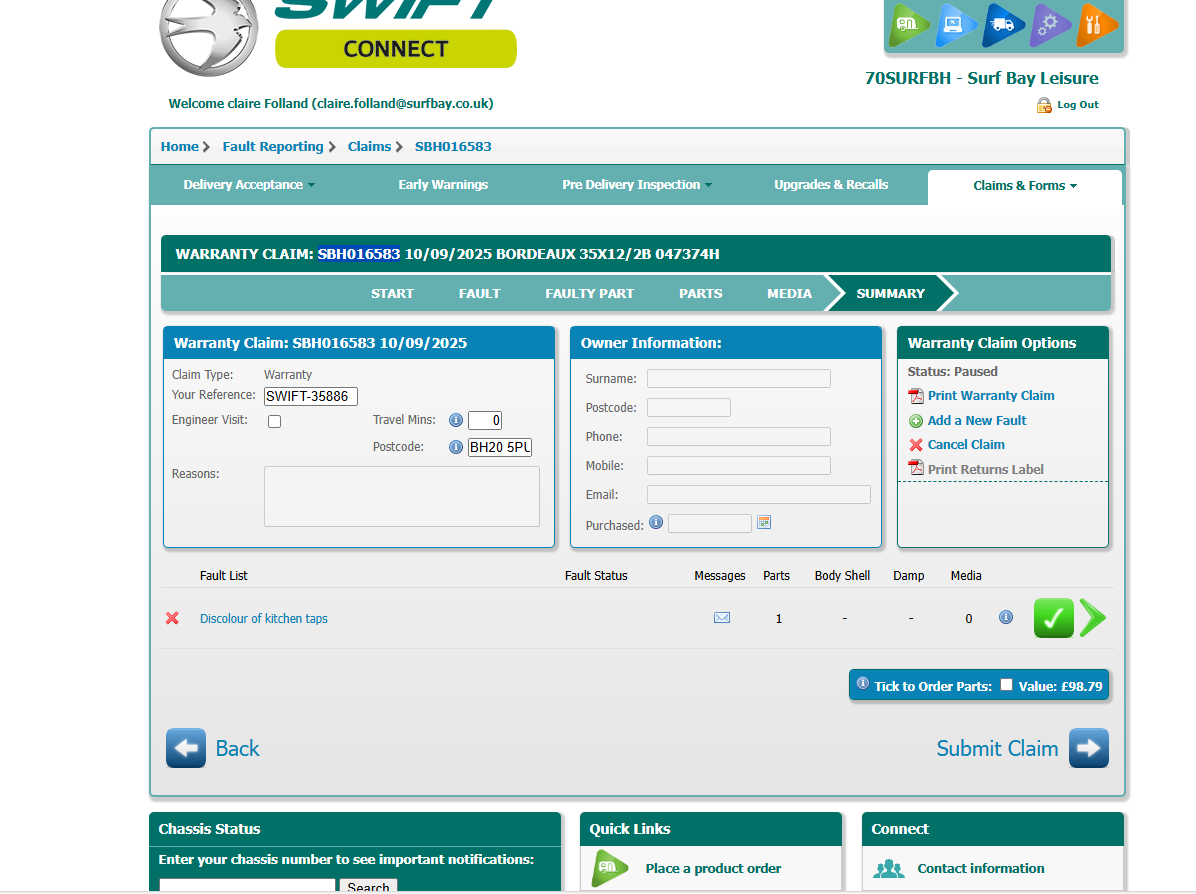Click the dark blue delivery truck icon
Image resolution: width=1196 pixels, height=894 pixels.
pyautogui.click(x=1001, y=24)
